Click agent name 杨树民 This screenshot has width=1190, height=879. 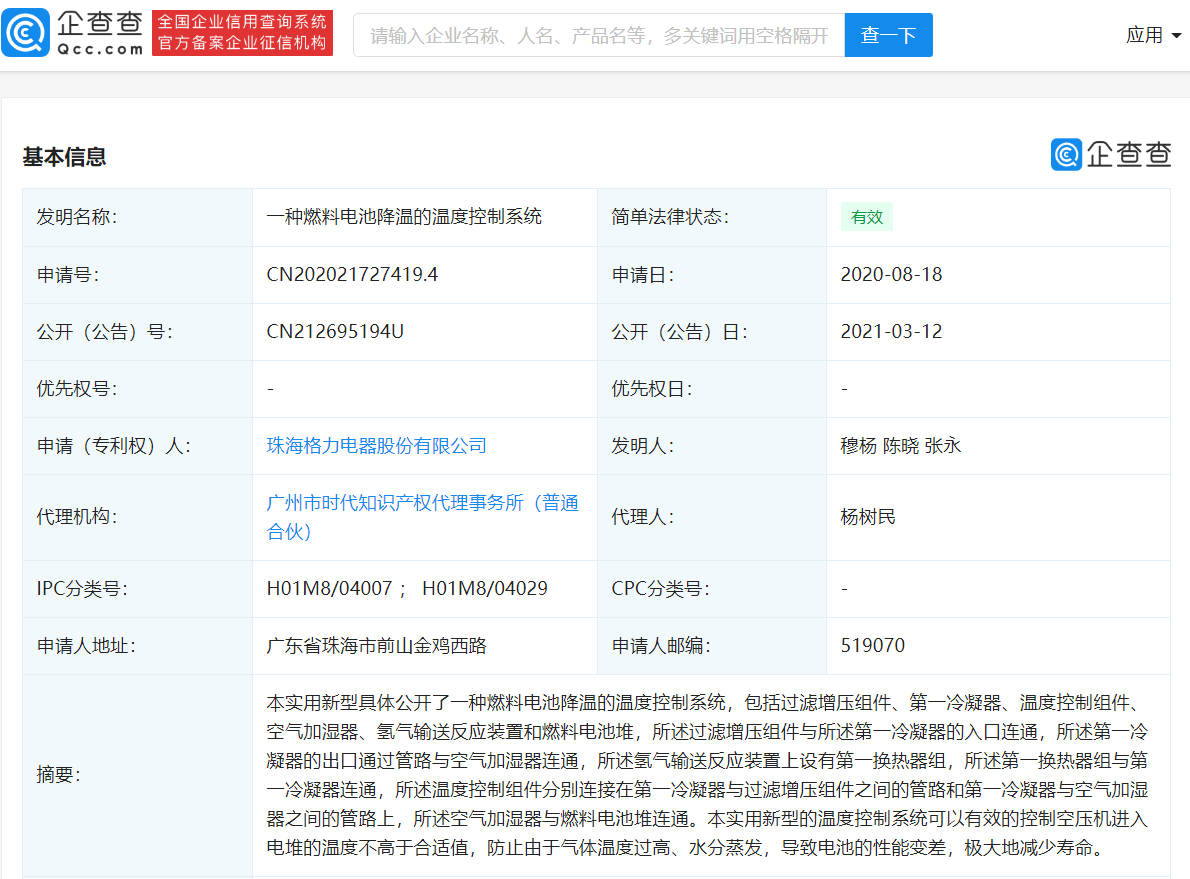[x=868, y=517]
